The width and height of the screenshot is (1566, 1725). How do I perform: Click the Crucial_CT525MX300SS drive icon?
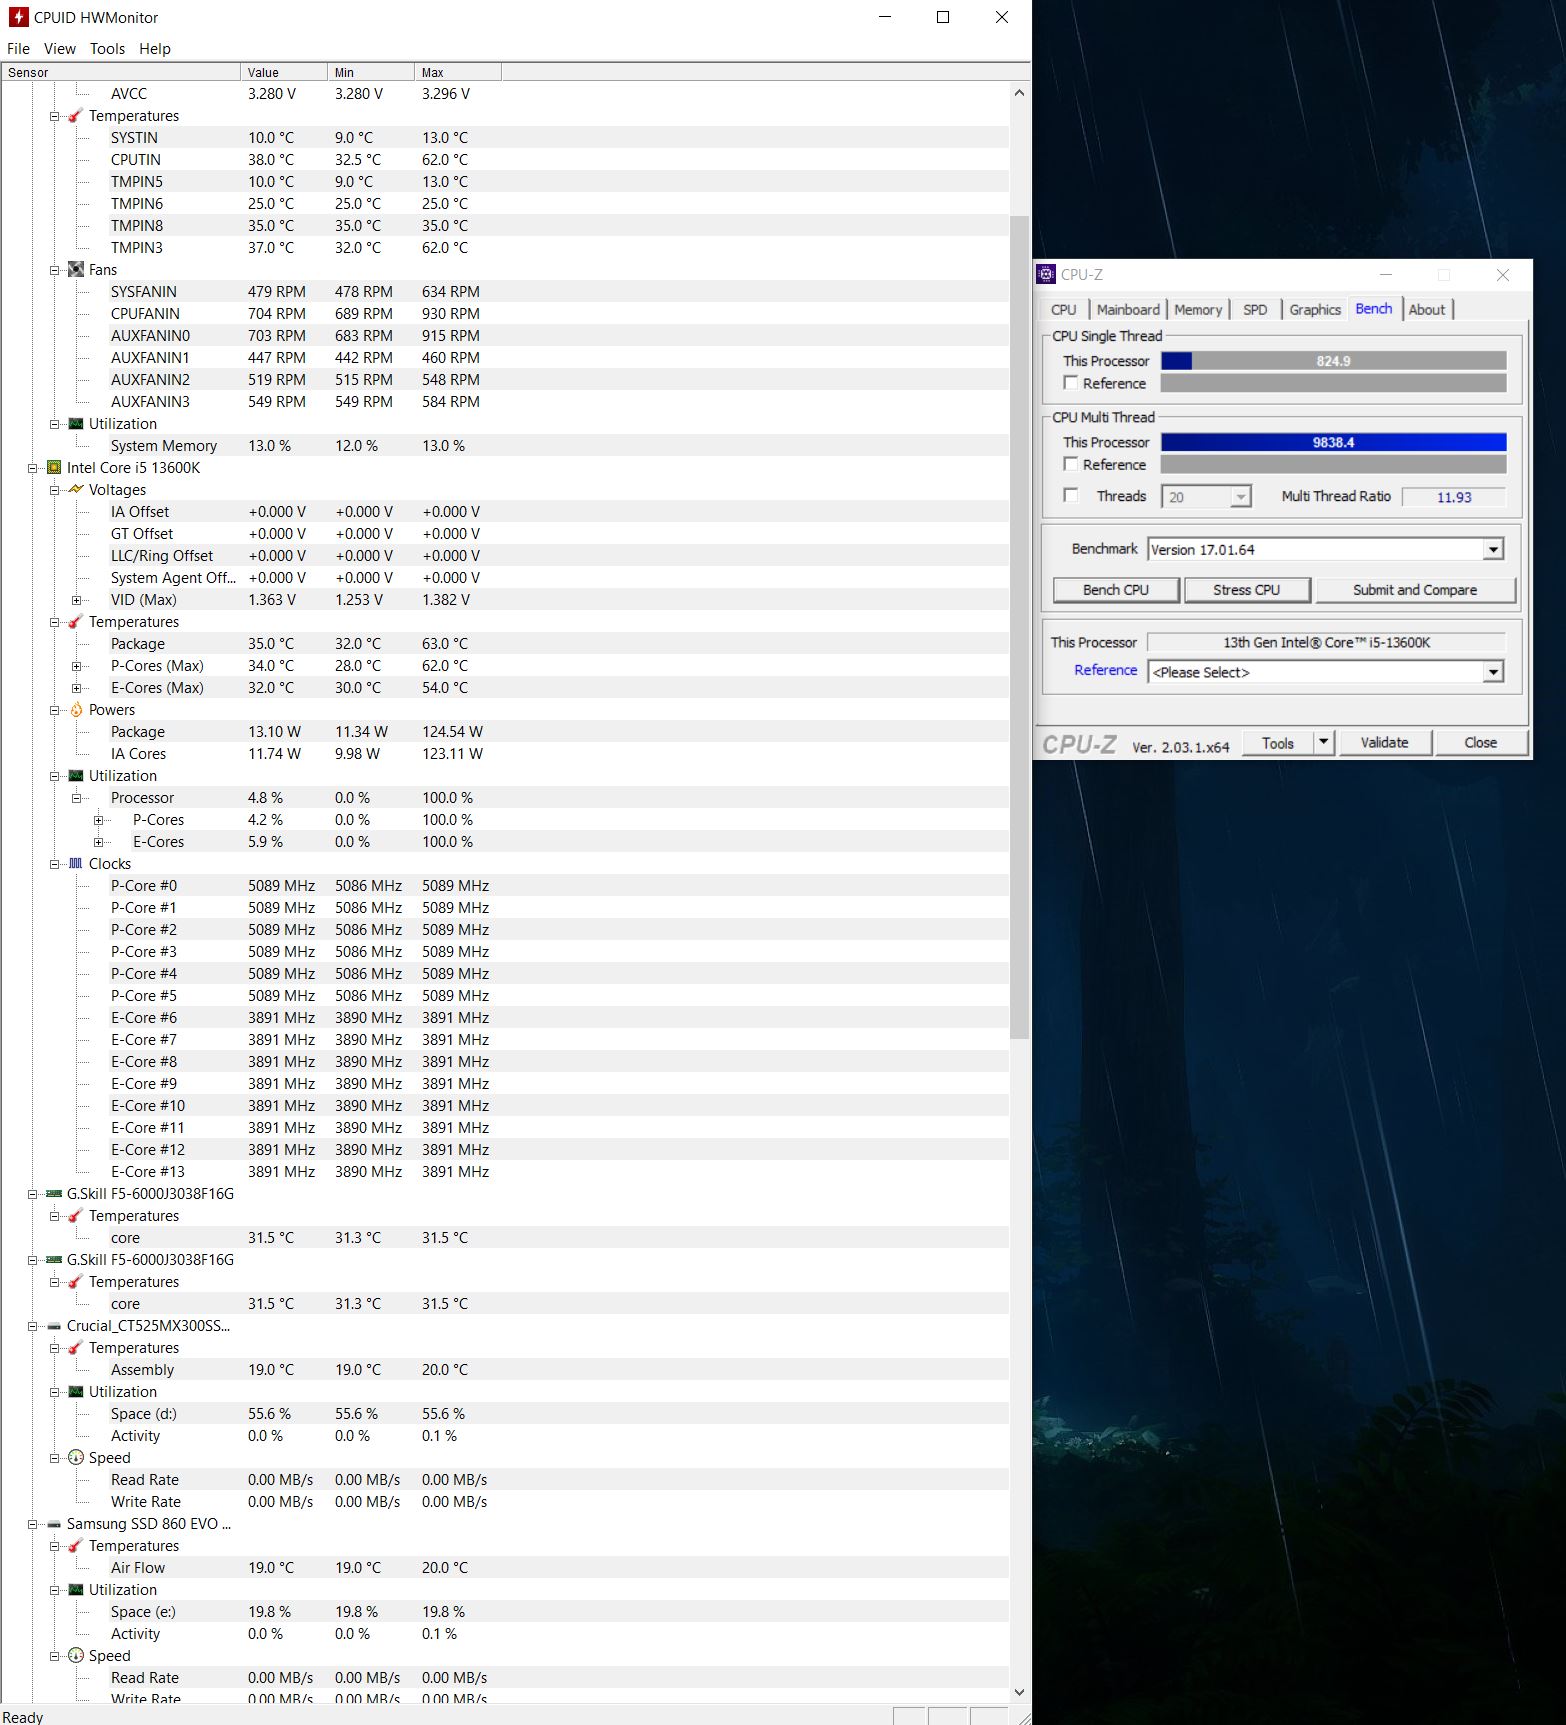tap(54, 1326)
